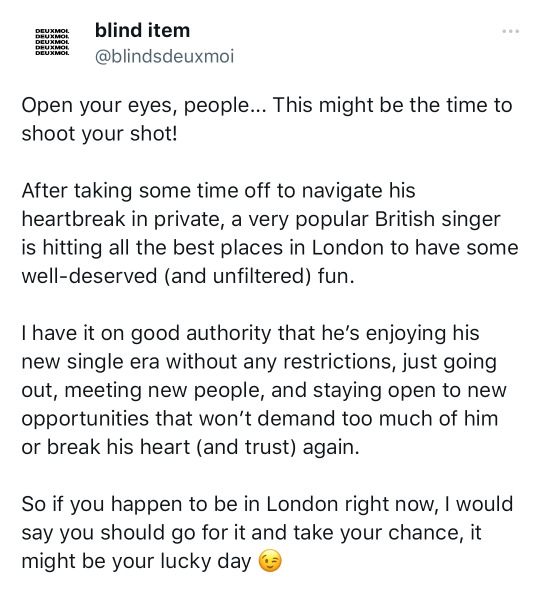Open the @blindsdeuxmoi handle link
540x595 pixels.
click(x=164, y=57)
